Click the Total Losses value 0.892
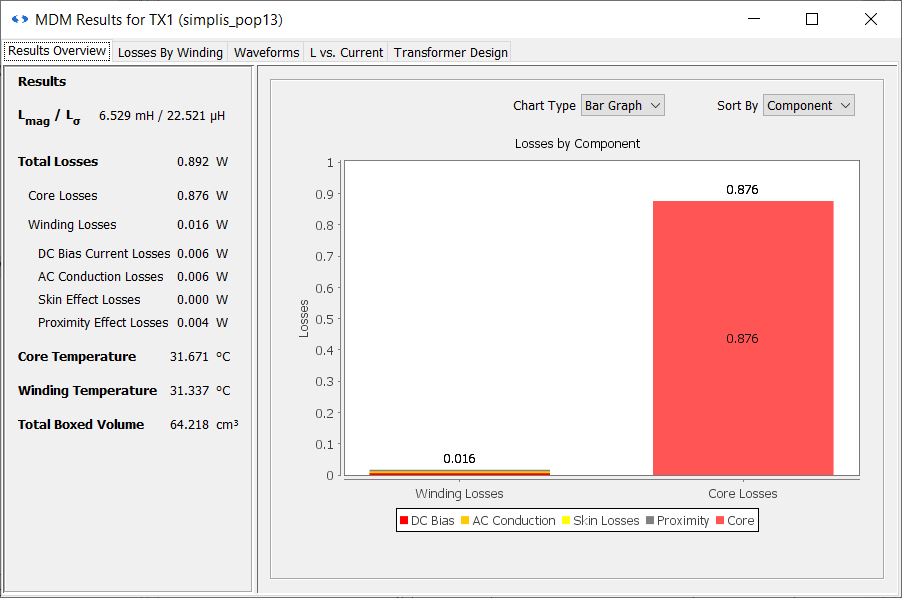Viewport: 902px width, 598px height. tap(192, 162)
